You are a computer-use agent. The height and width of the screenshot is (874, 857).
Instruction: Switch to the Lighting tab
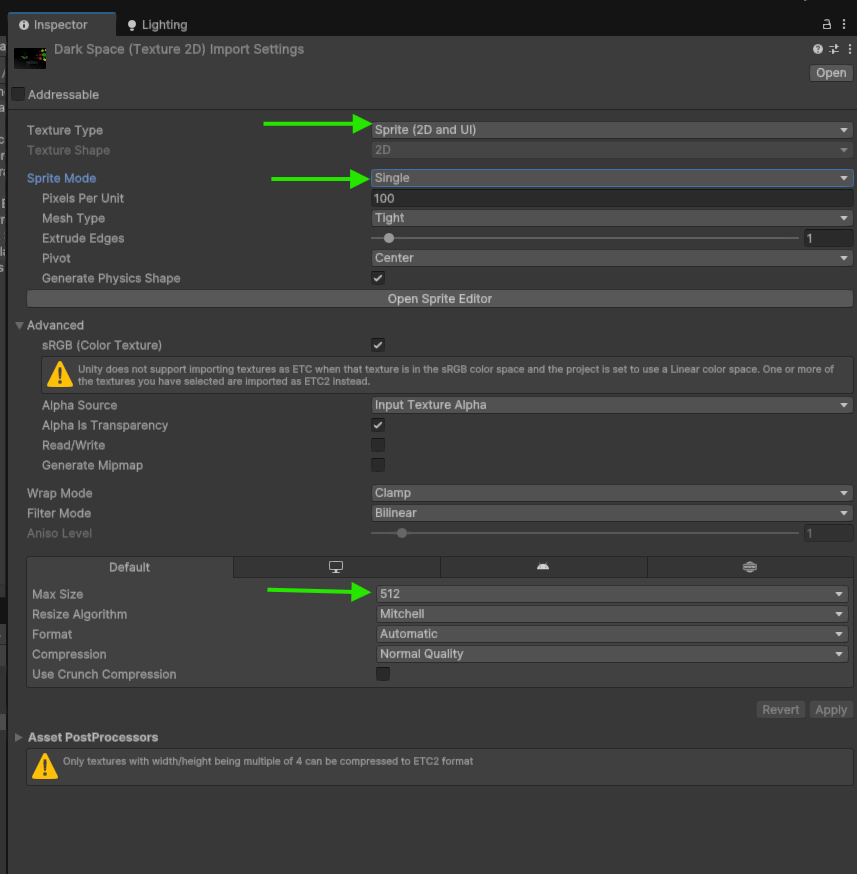[157, 25]
